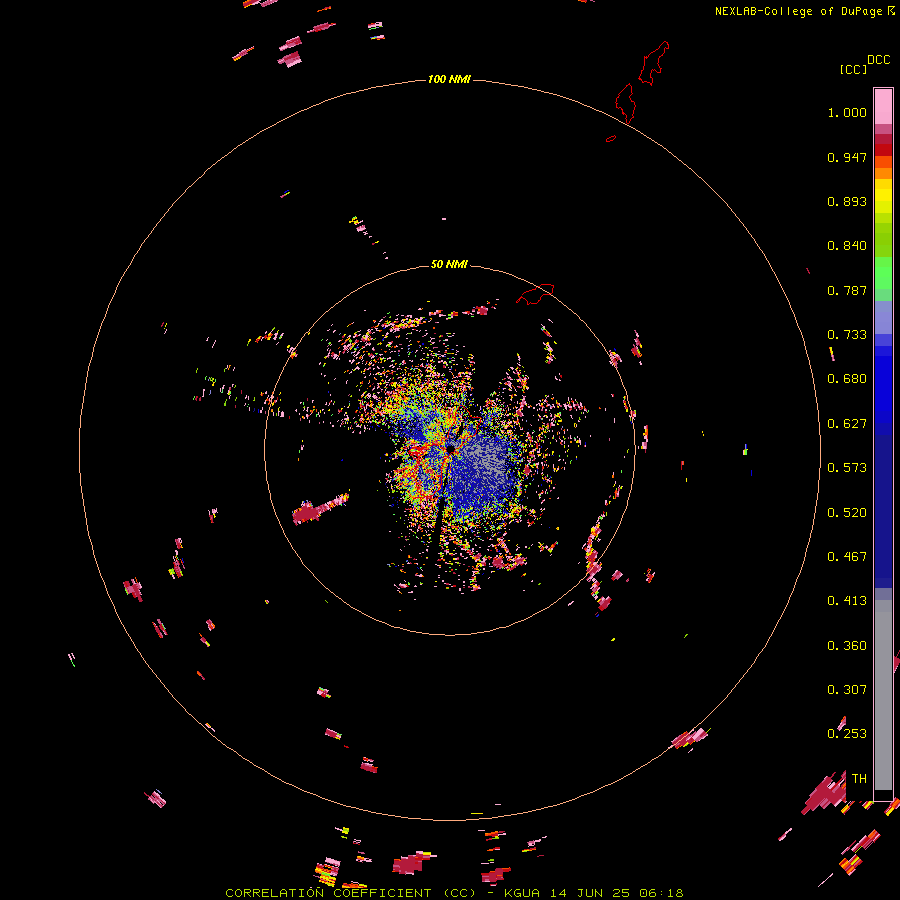The height and width of the screenshot is (900, 900).
Task: Click the red island outline on 50 NMI ring
Action: click(535, 294)
